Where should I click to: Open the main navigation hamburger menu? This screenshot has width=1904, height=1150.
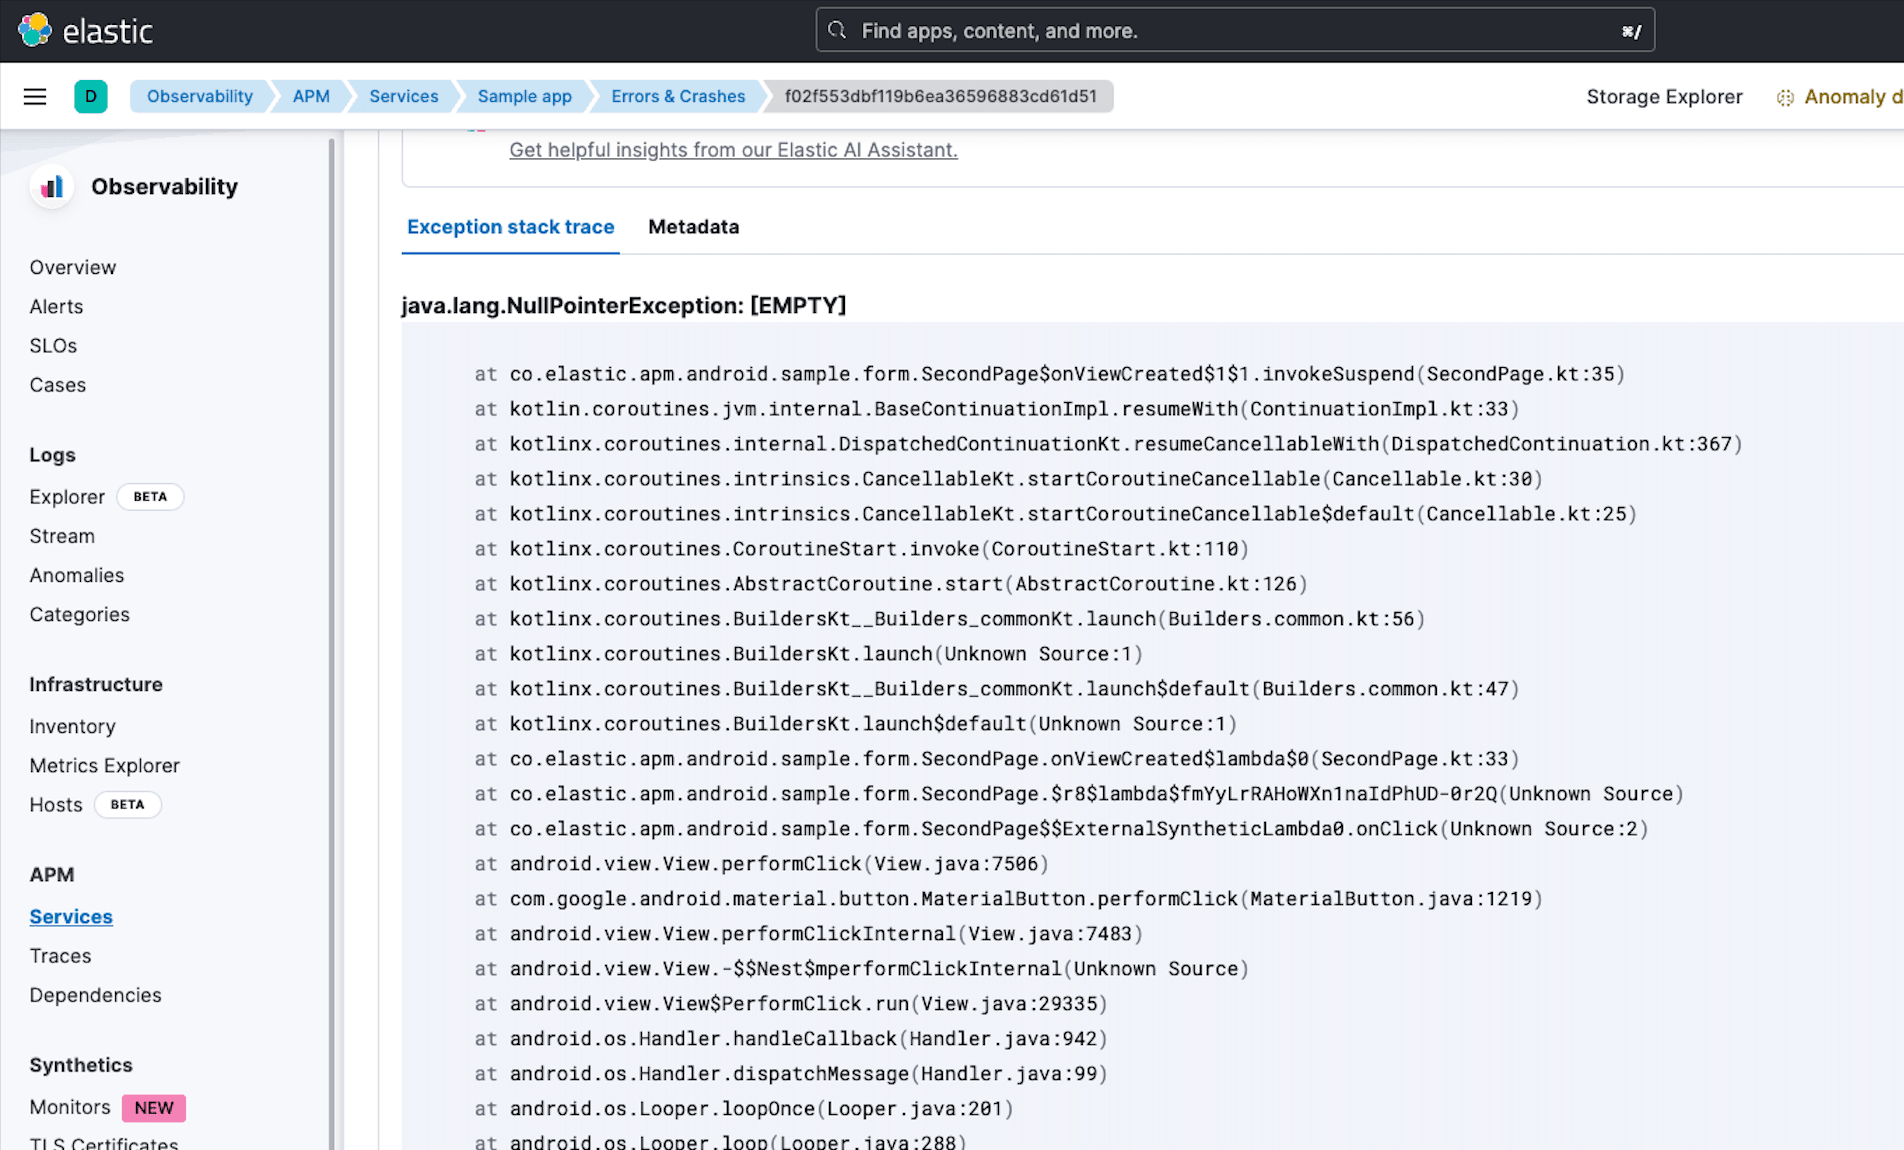pos(34,96)
